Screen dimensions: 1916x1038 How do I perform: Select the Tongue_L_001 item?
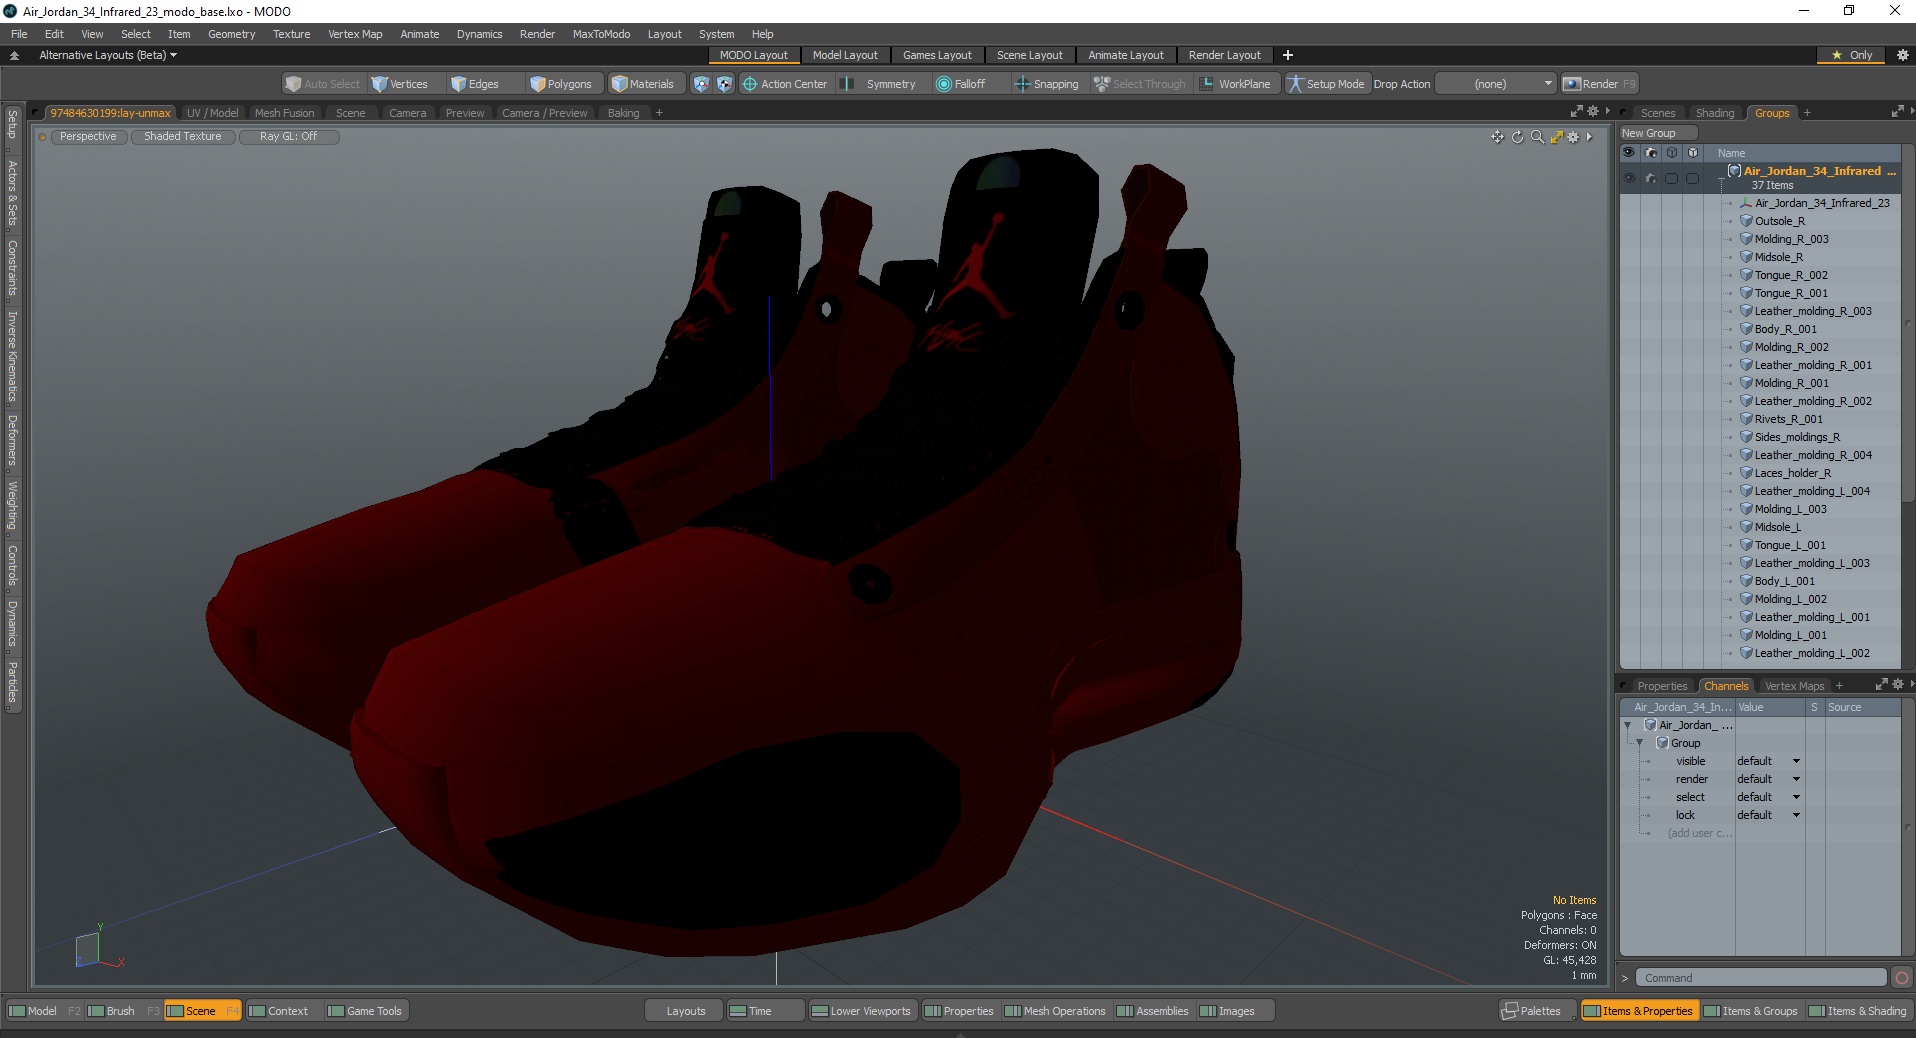[x=1790, y=545]
